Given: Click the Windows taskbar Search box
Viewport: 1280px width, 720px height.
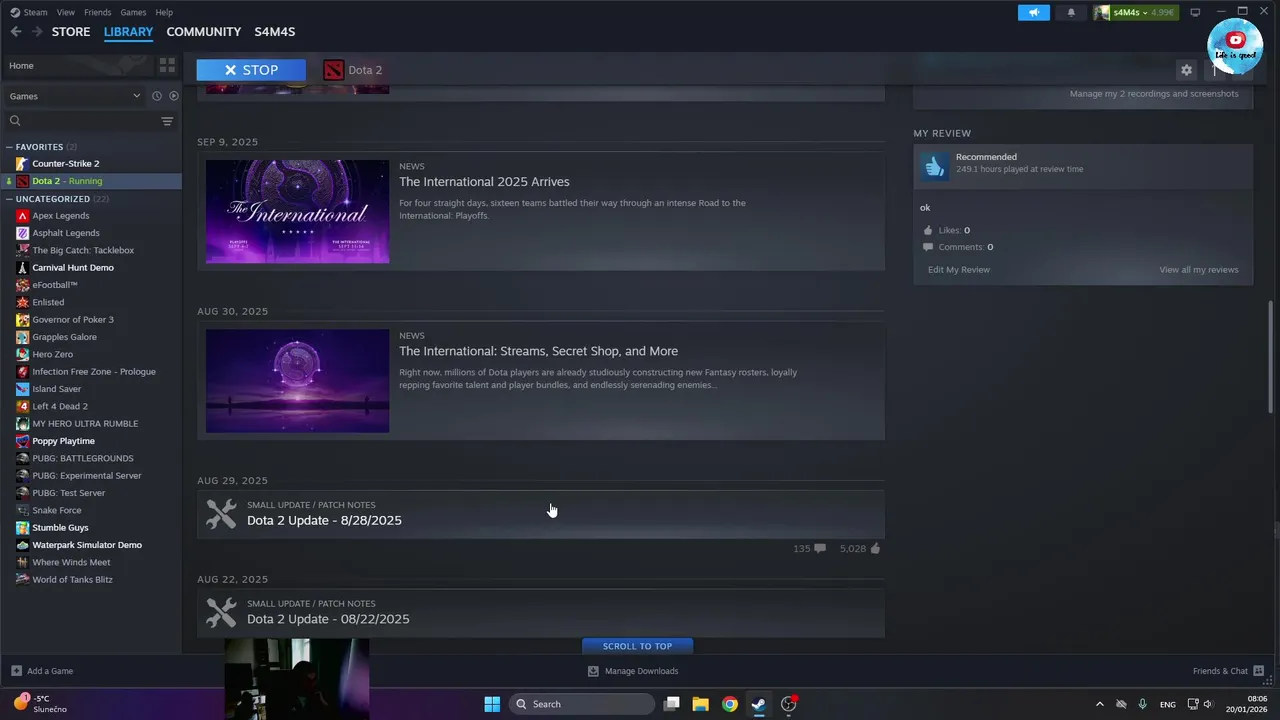Looking at the screenshot, I should coord(581,704).
